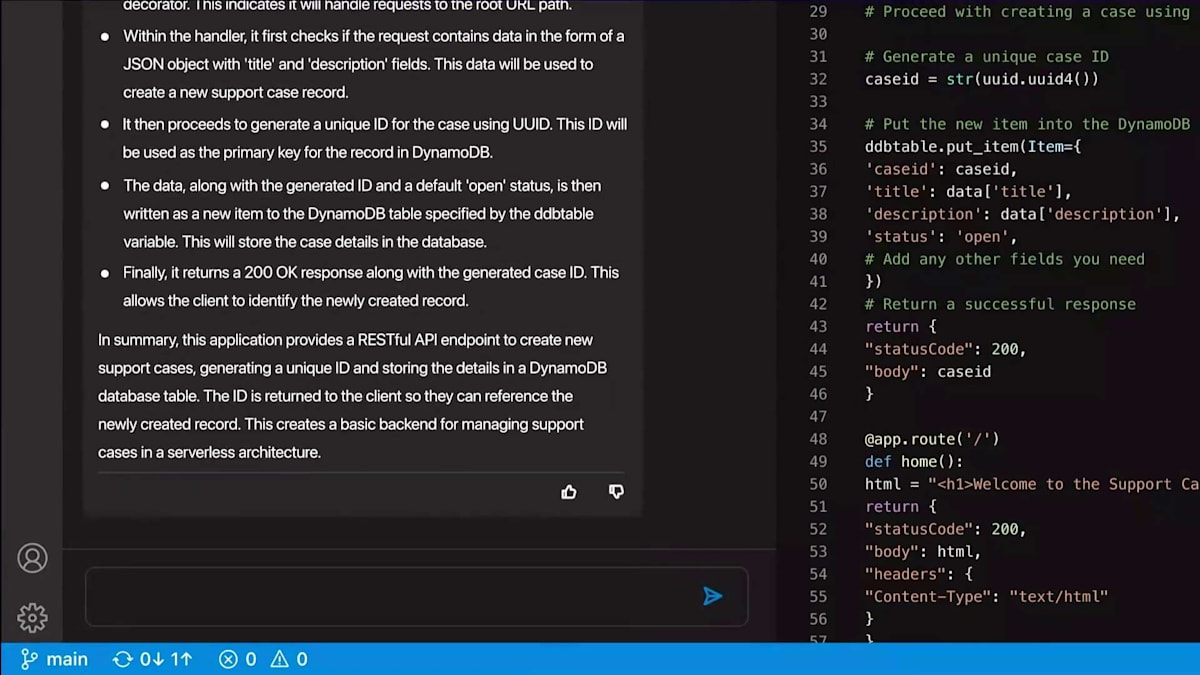Viewport: 1200px width, 675px height.
Task: Click the line "'status': 'open',"
Action: pyautogui.click(x=941, y=236)
